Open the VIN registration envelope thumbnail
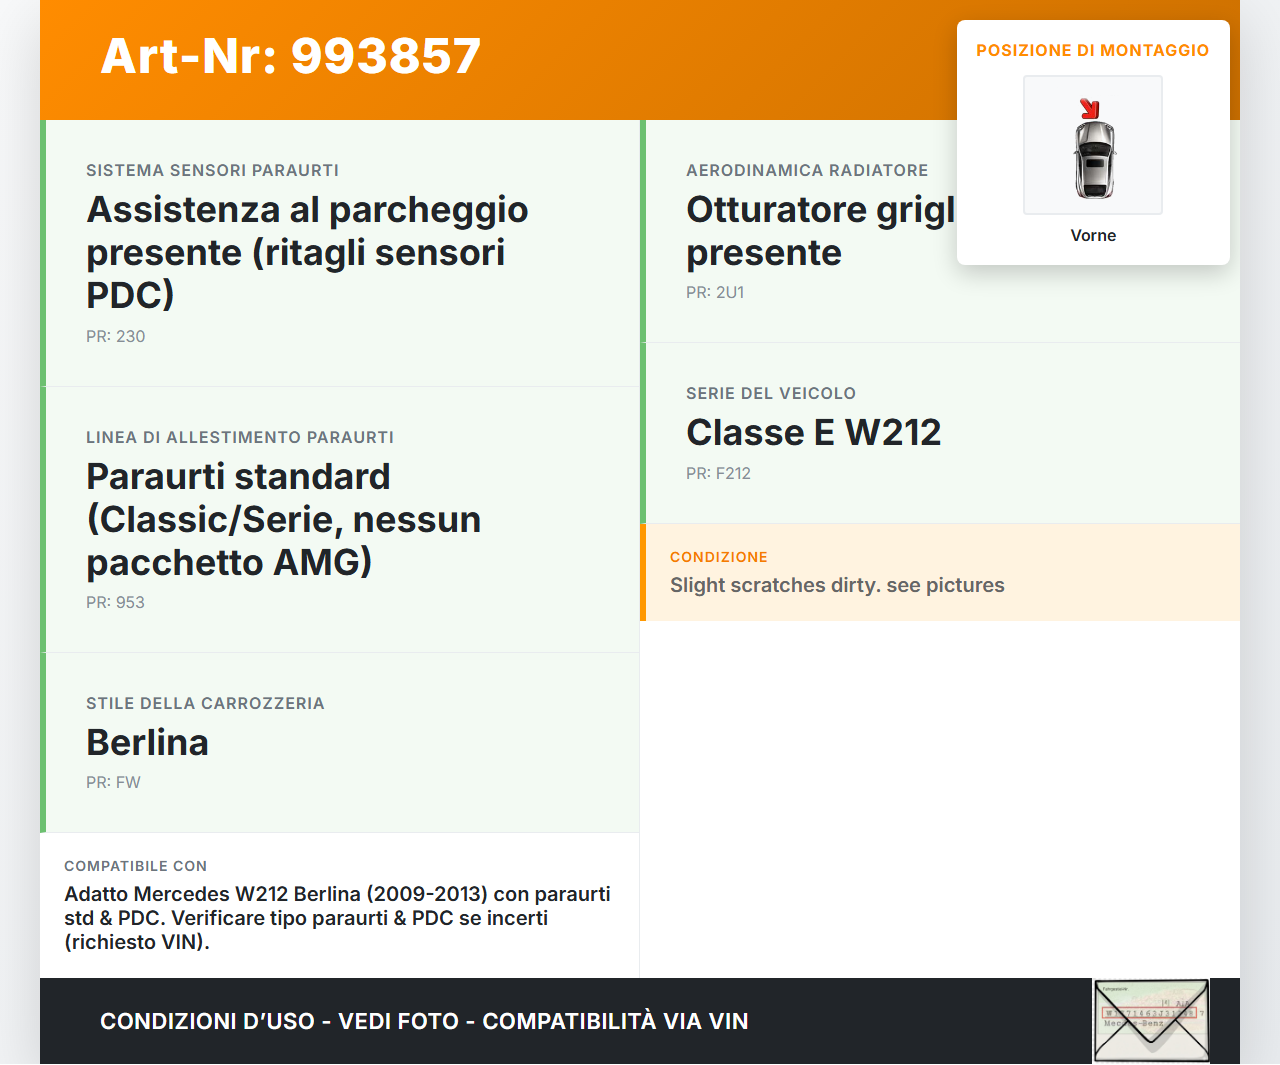Viewport: 1280px width, 1065px height. 1151,1020
